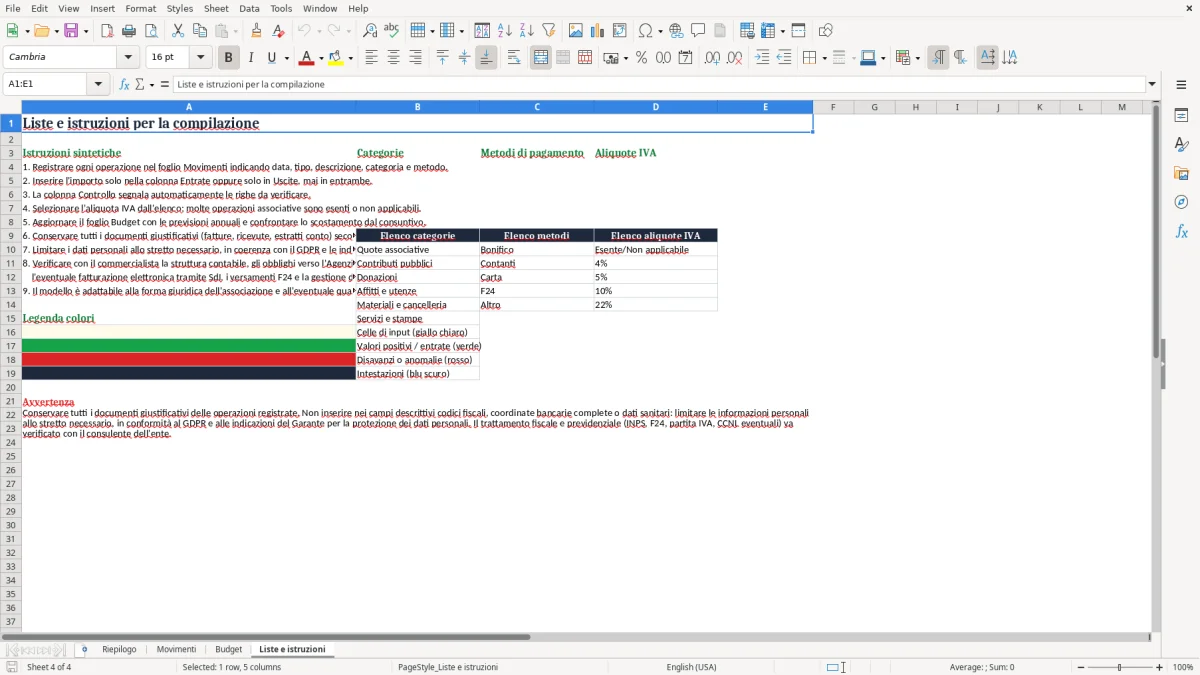Viewport: 1200px width, 675px height.
Task: Click into the formula input line
Action: click(x=658, y=84)
